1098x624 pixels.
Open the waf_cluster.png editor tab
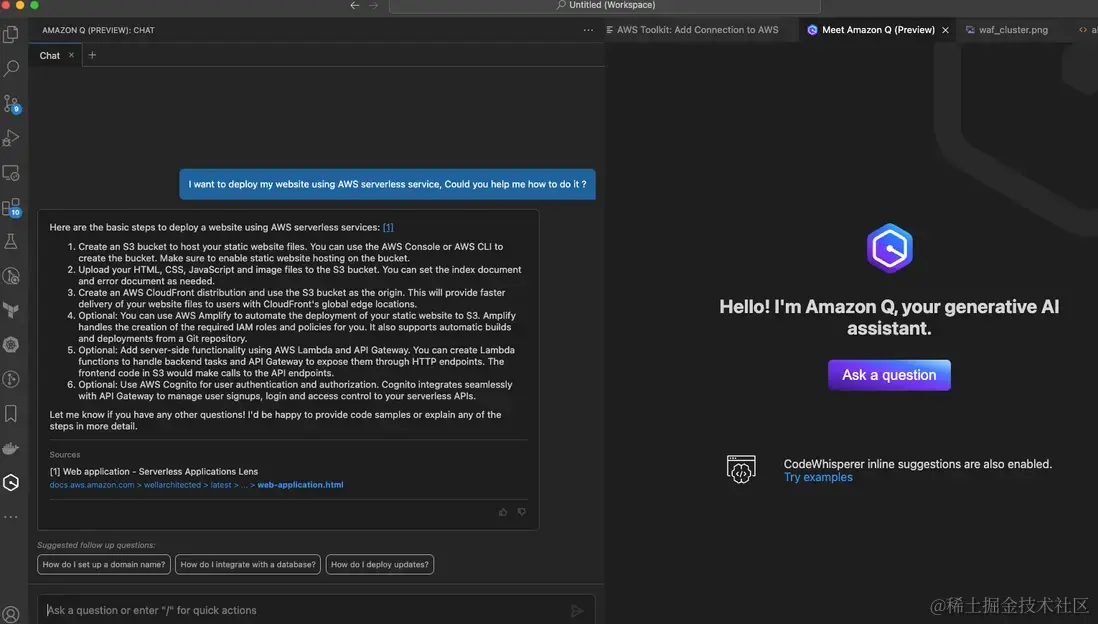click(x=1006, y=29)
